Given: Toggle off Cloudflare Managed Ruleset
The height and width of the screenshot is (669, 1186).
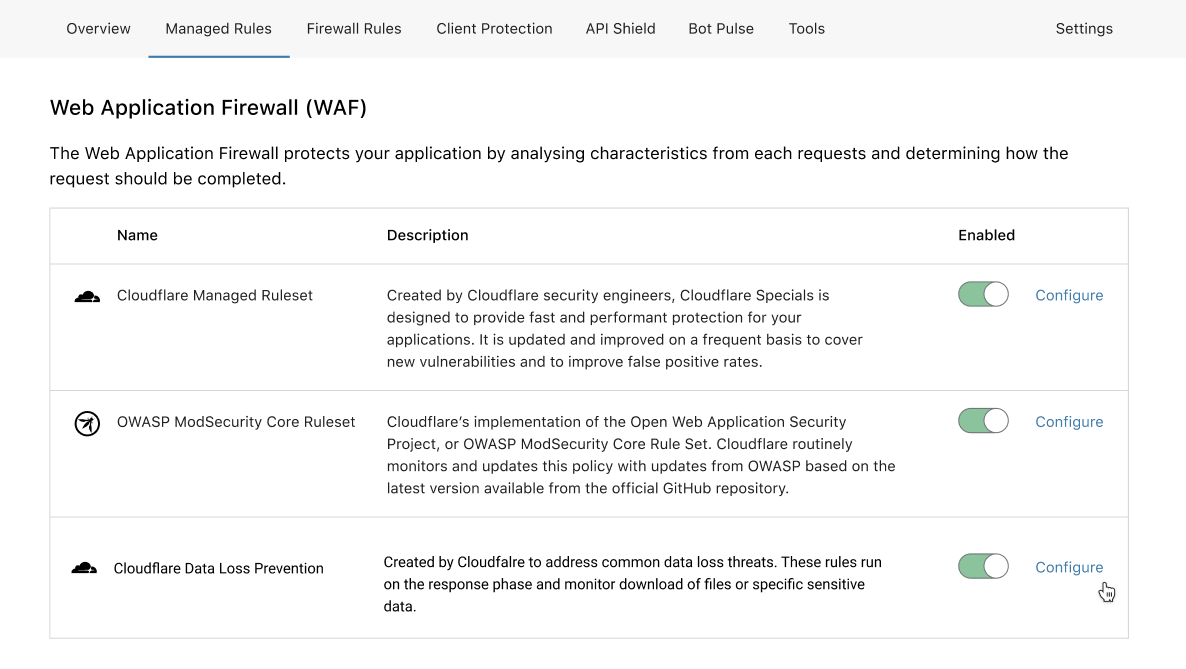Looking at the screenshot, I should [983, 294].
